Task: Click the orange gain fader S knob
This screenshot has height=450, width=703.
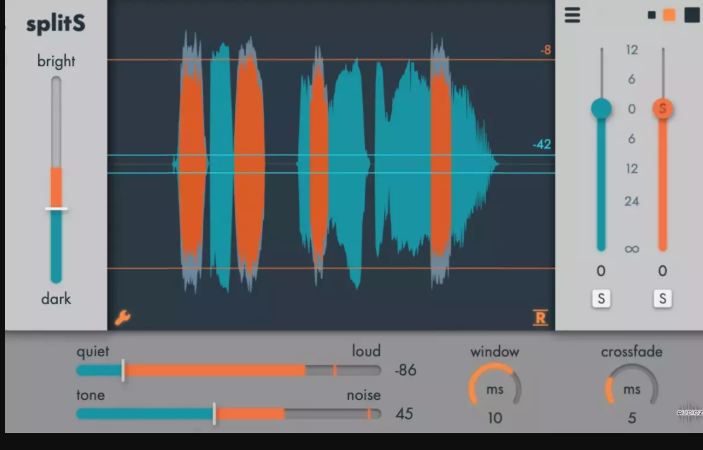Action: pyautogui.click(x=662, y=108)
